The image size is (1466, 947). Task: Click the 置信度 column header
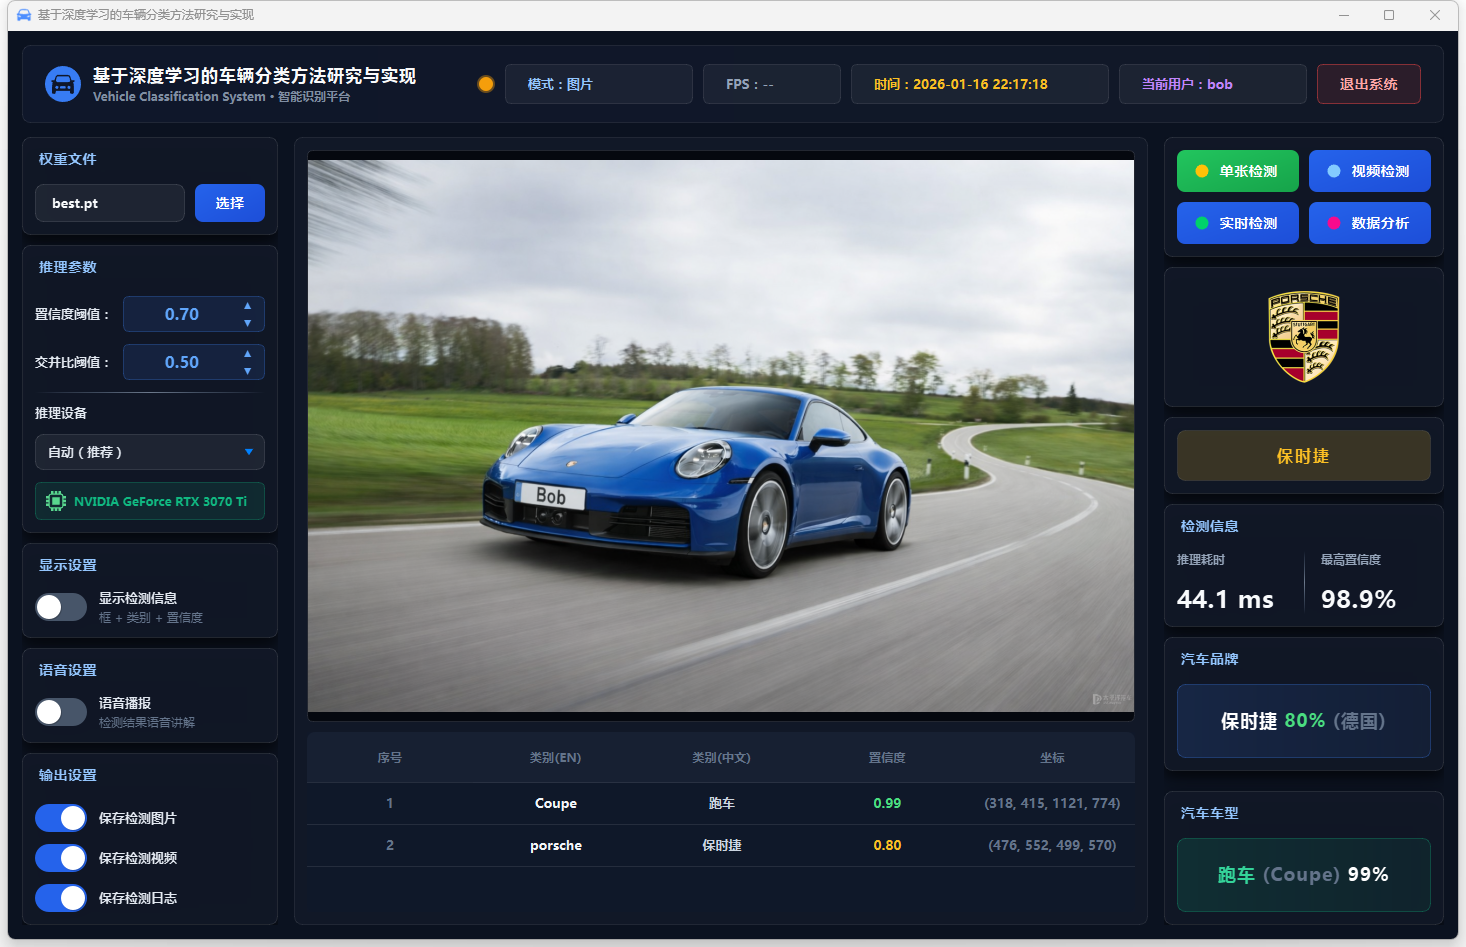point(887,758)
